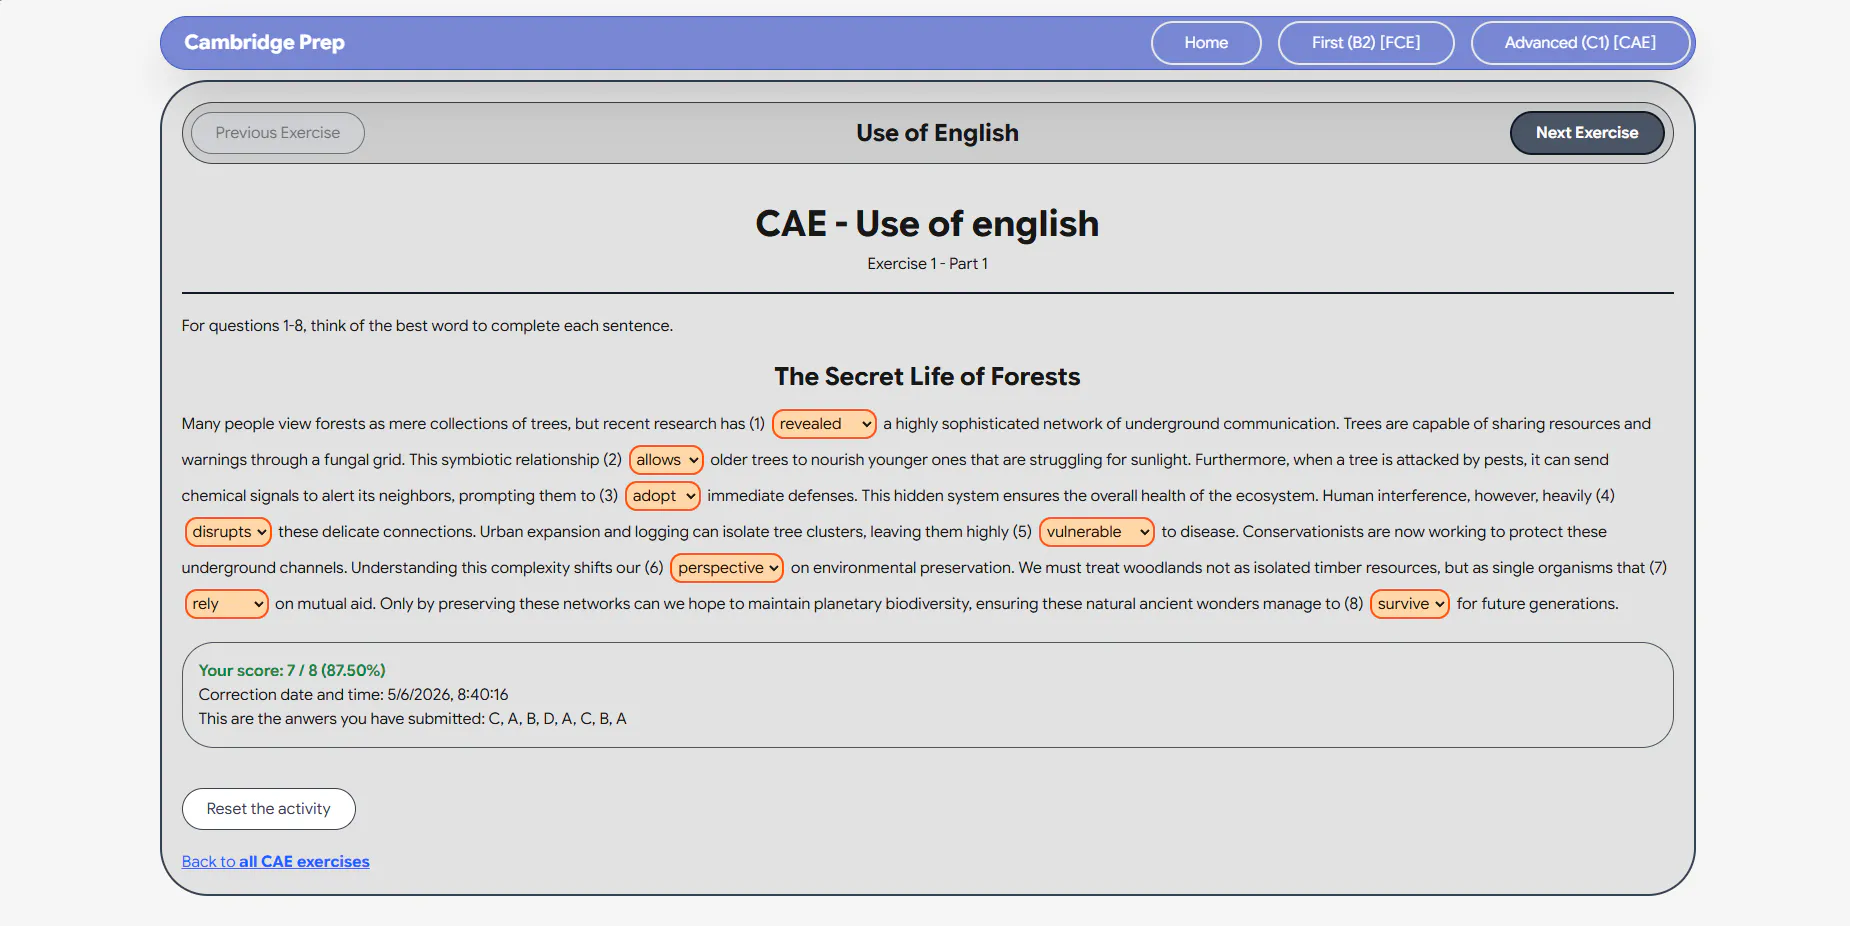This screenshot has width=1850, height=926.
Task: Expand the 'rely' dropdown for question 7
Action: pyautogui.click(x=227, y=604)
